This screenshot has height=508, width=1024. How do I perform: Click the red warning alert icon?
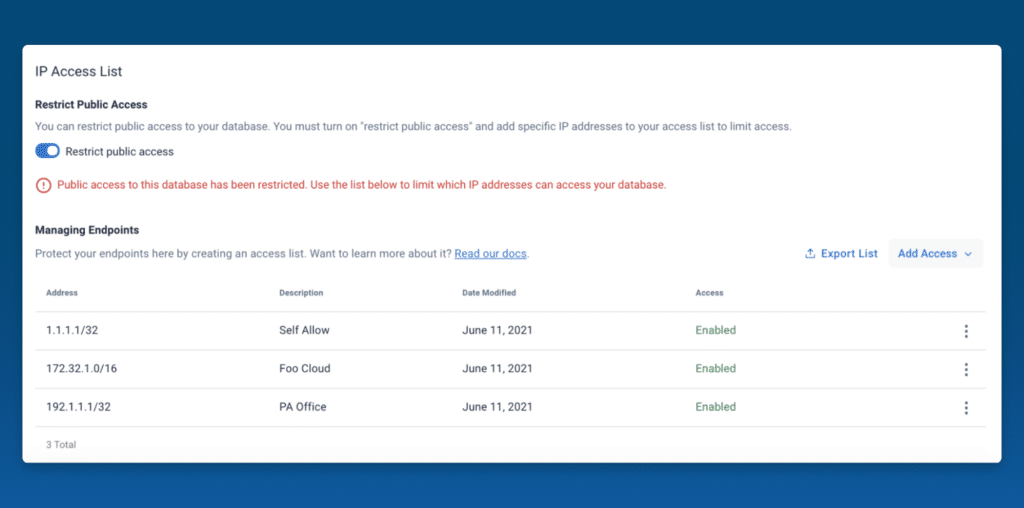coord(43,185)
